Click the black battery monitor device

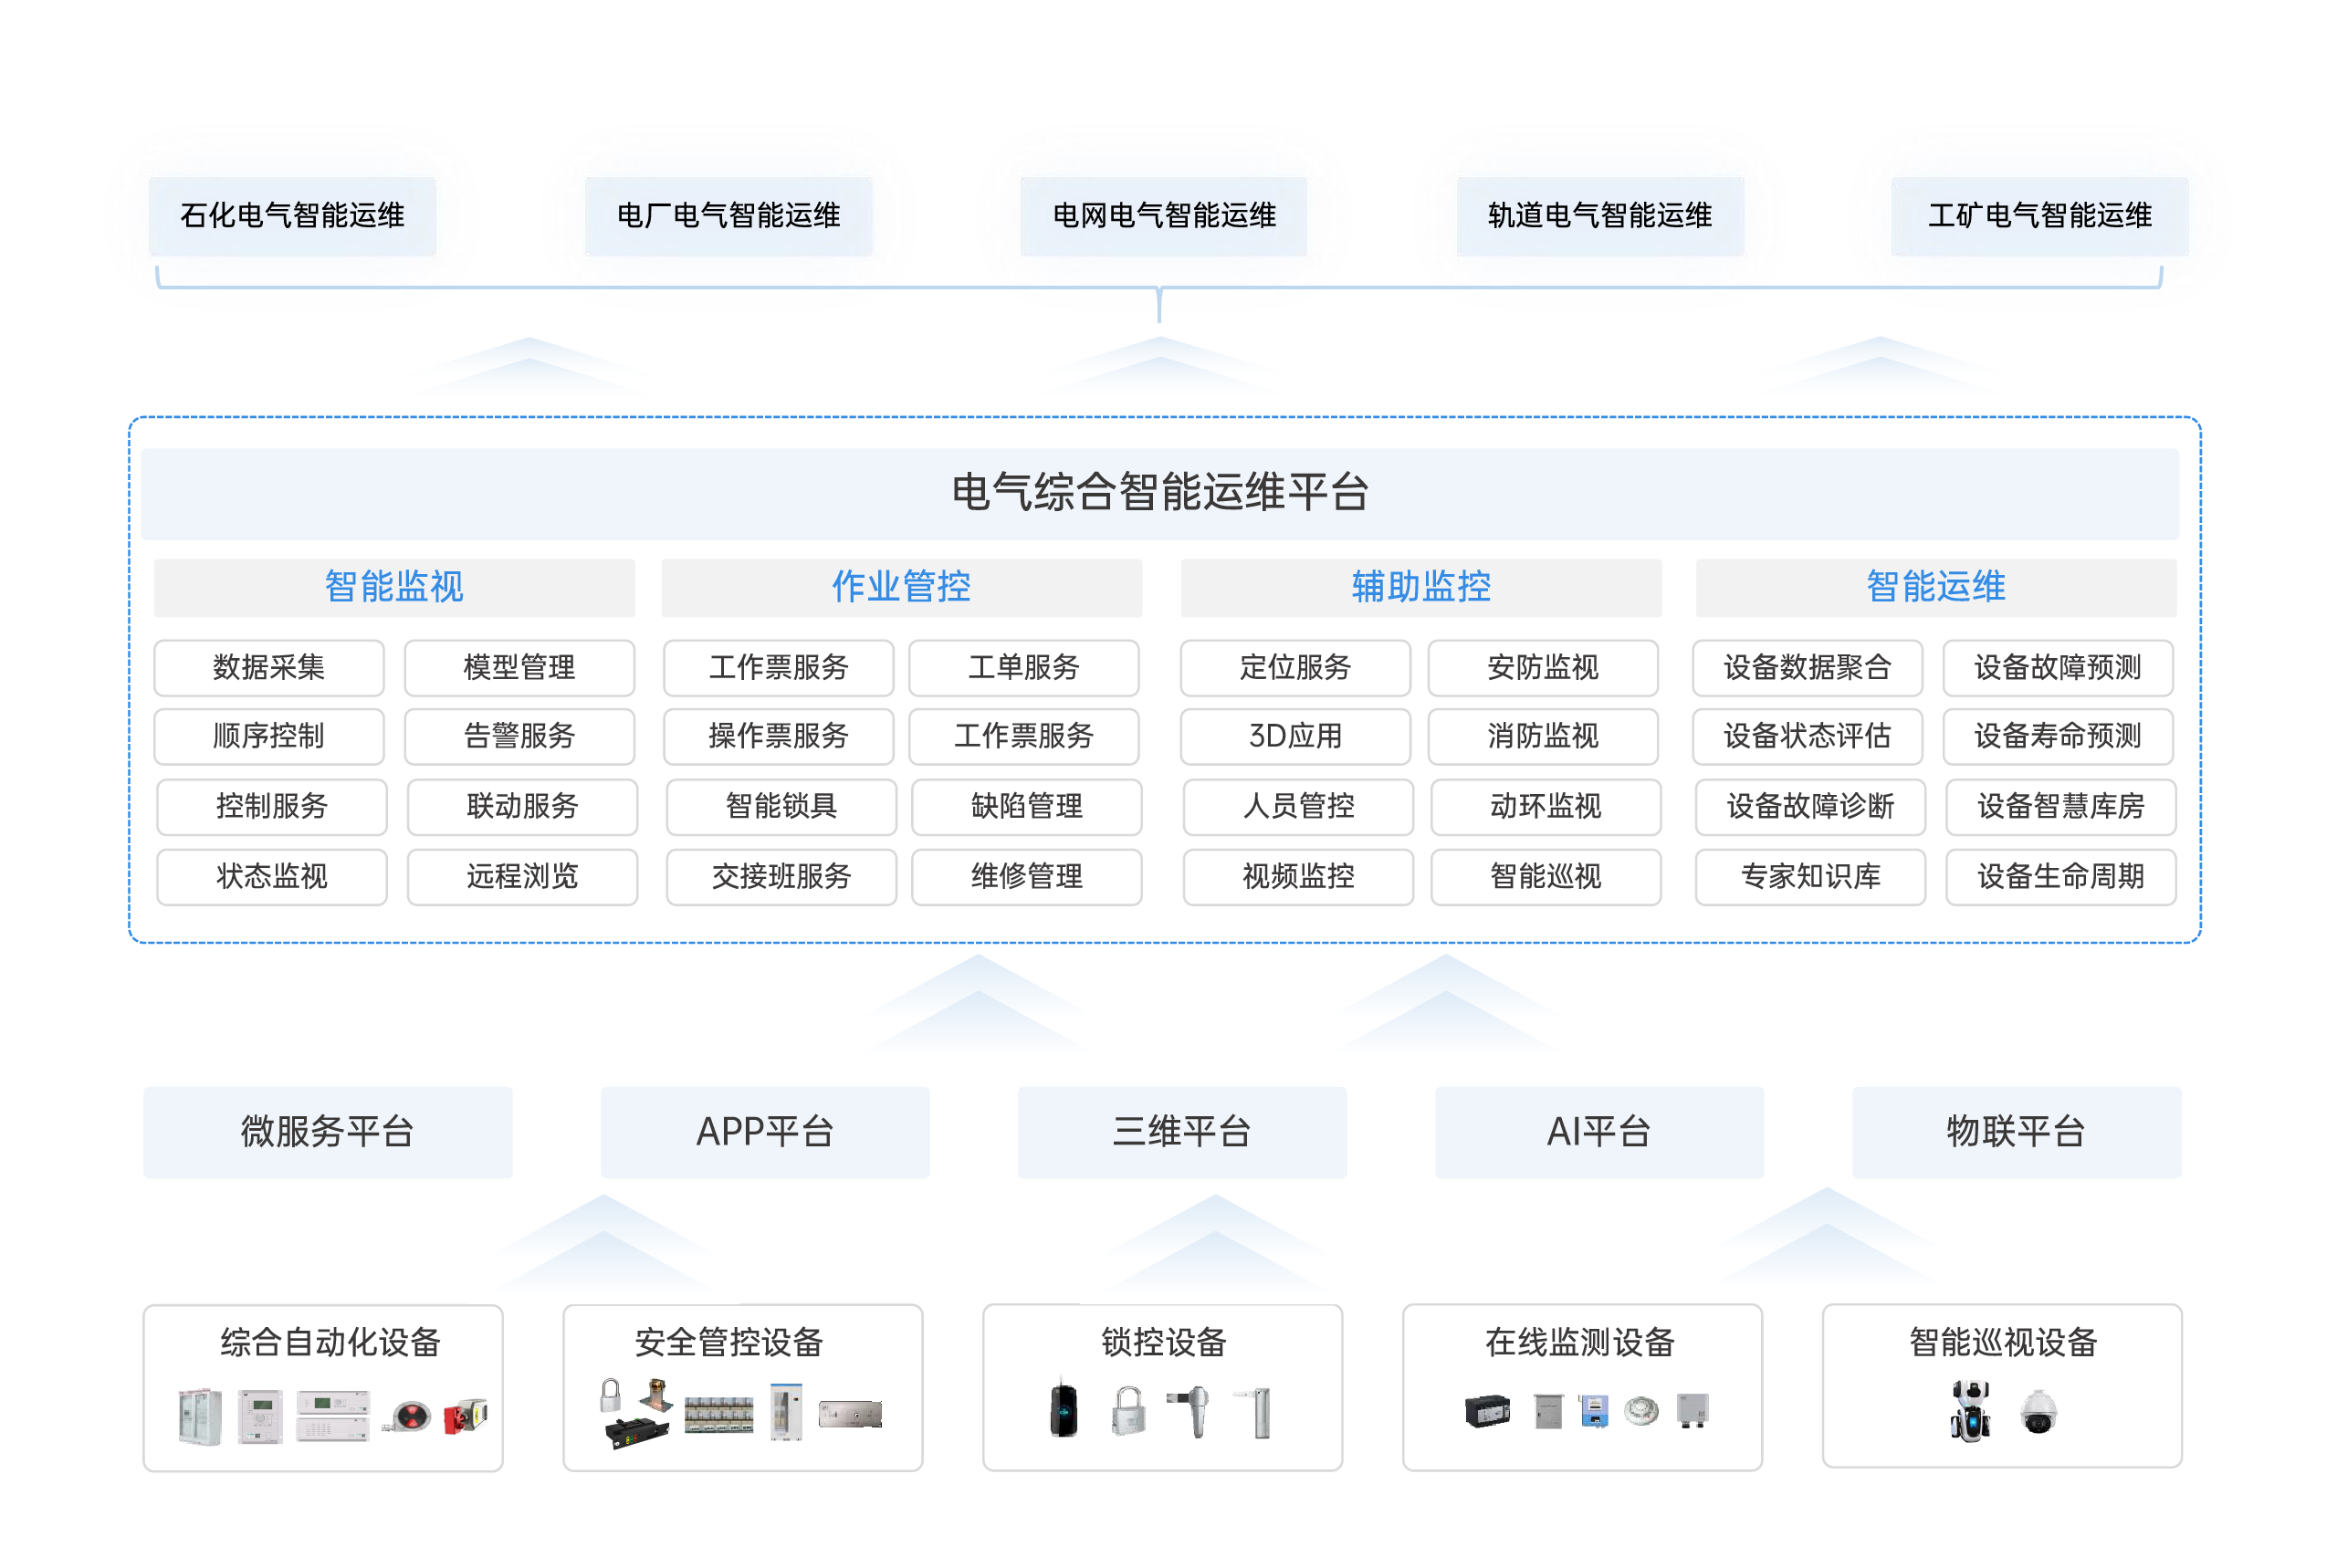(1487, 1410)
